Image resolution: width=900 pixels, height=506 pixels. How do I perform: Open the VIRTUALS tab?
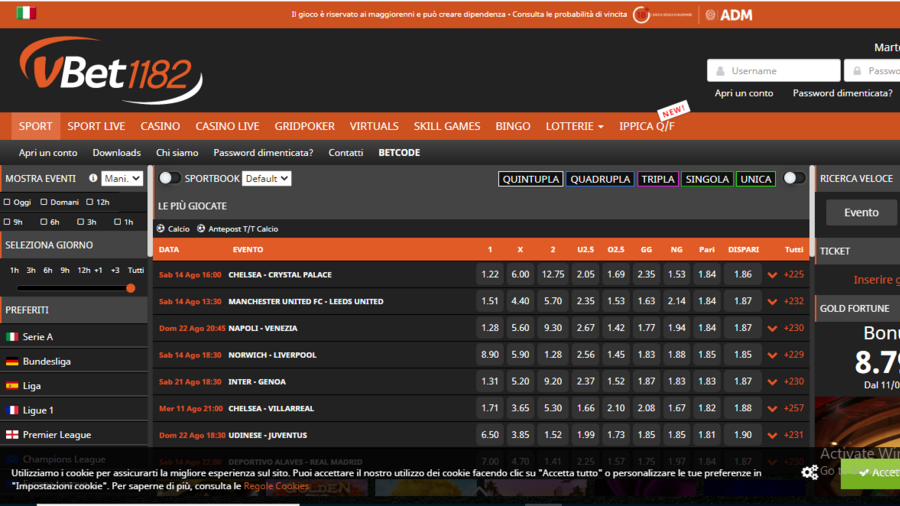coord(374,126)
